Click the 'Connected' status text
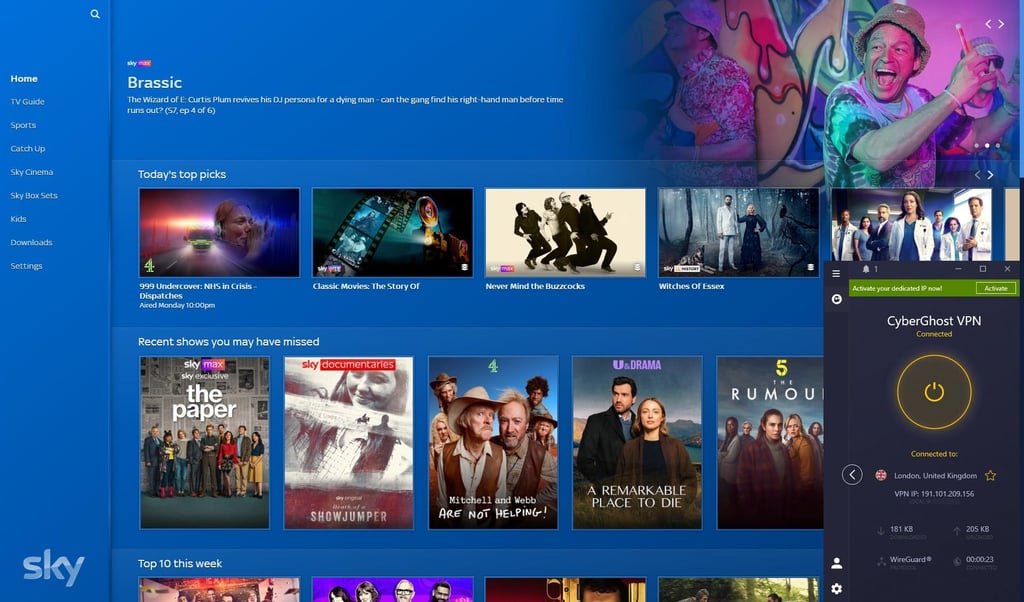This screenshot has height=602, width=1024. [934, 334]
